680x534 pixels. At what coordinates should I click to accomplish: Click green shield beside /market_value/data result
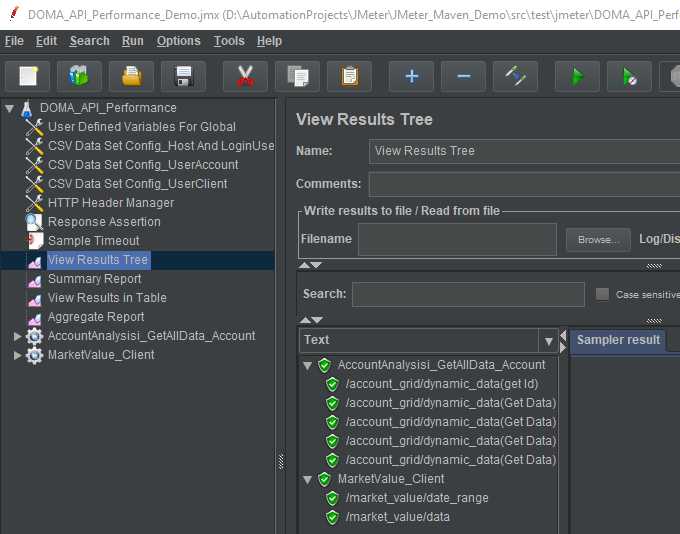332,517
